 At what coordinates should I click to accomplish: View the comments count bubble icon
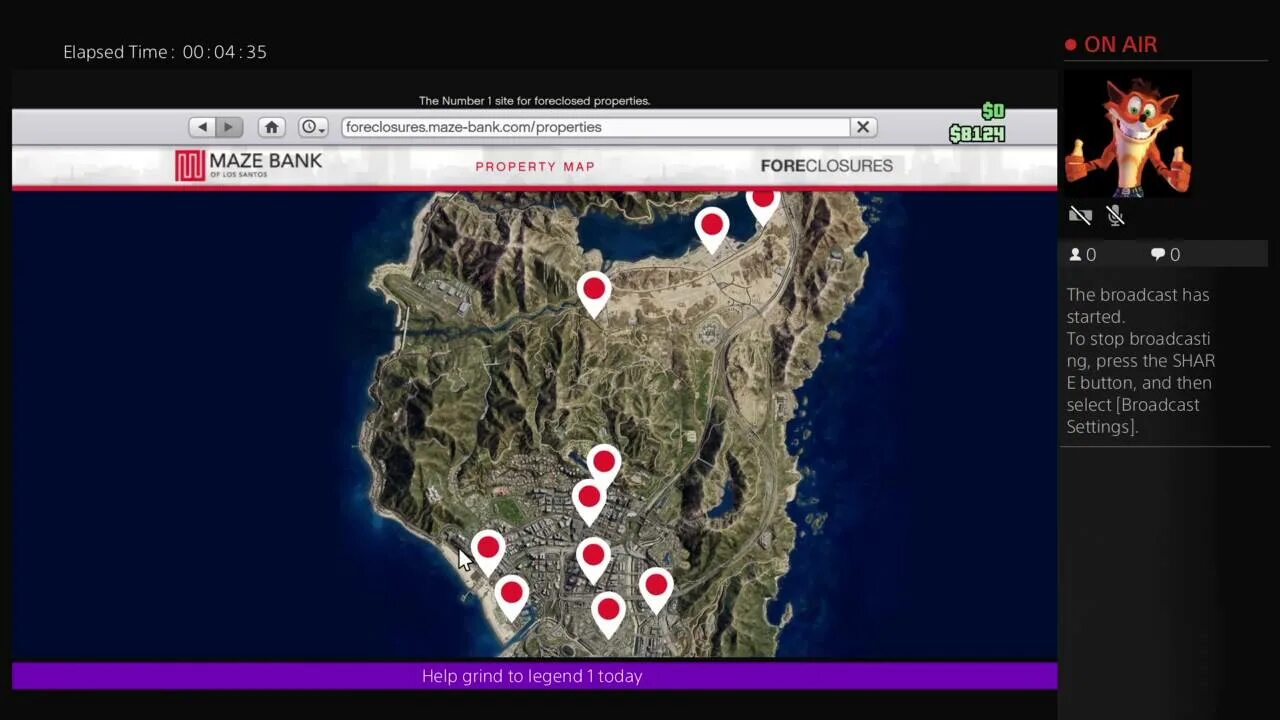coord(1158,255)
